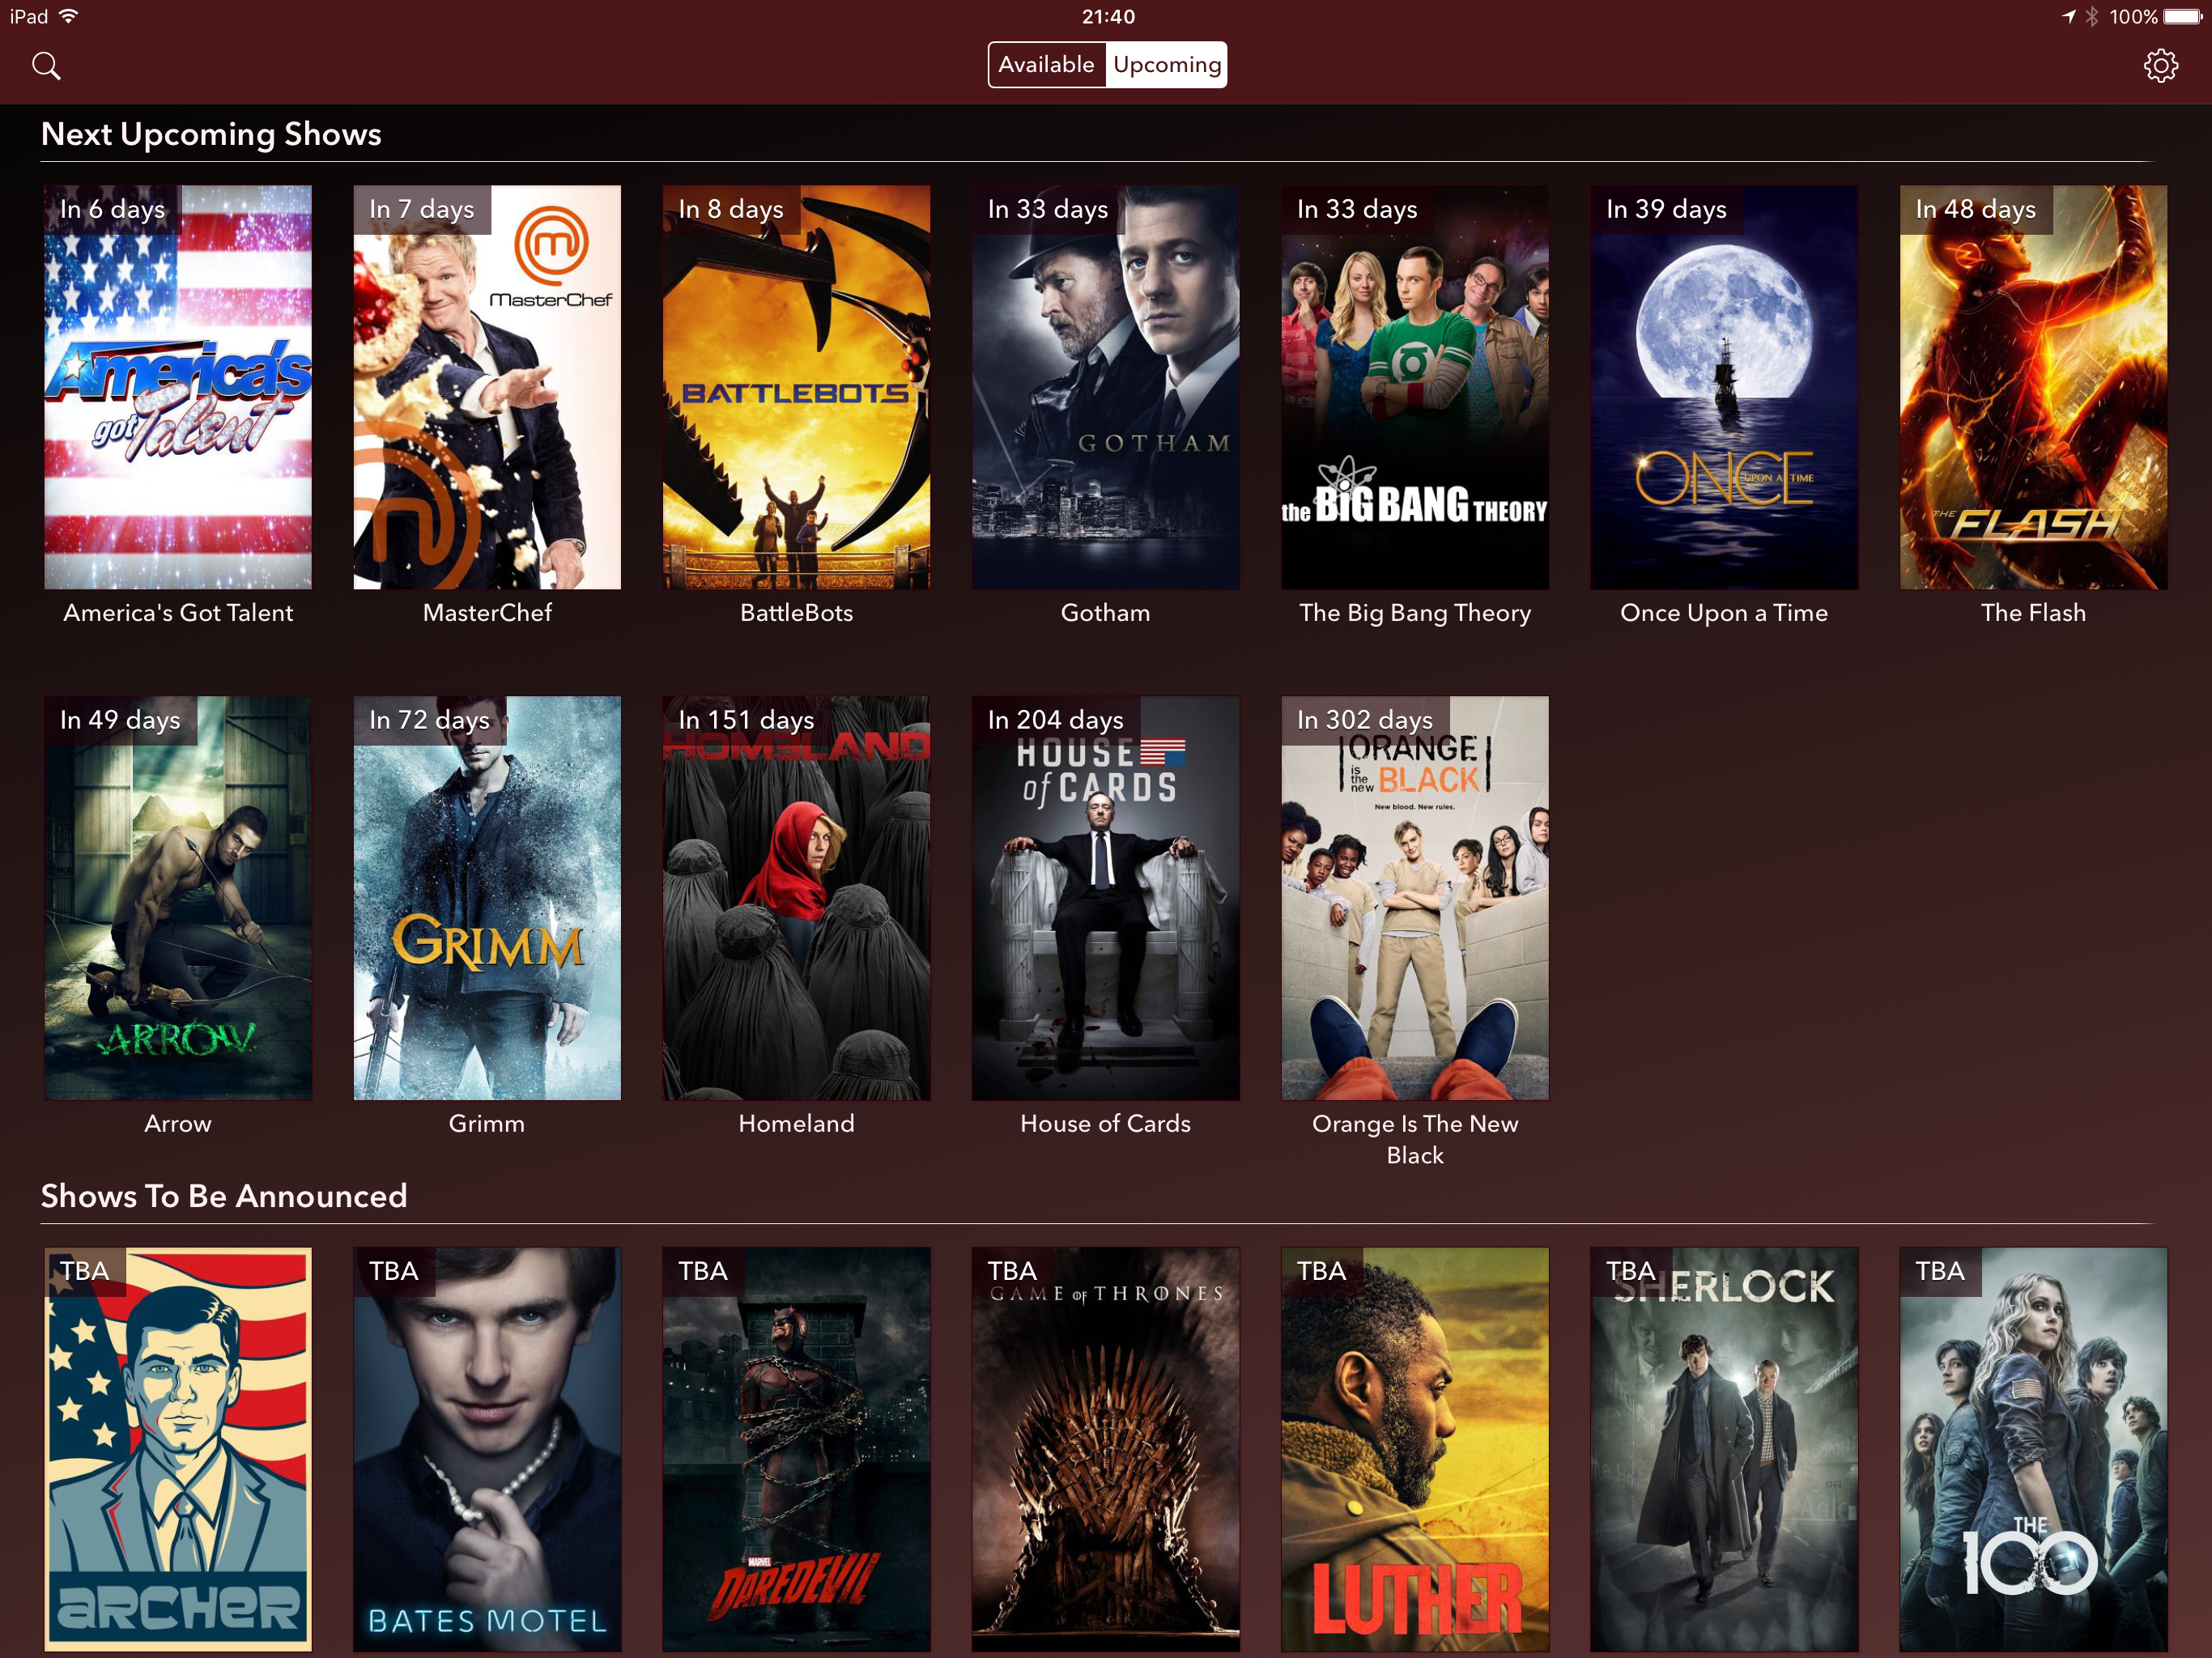Tap the Luther TBA poster
This screenshot has height=1658, width=2212.
[1415, 1449]
